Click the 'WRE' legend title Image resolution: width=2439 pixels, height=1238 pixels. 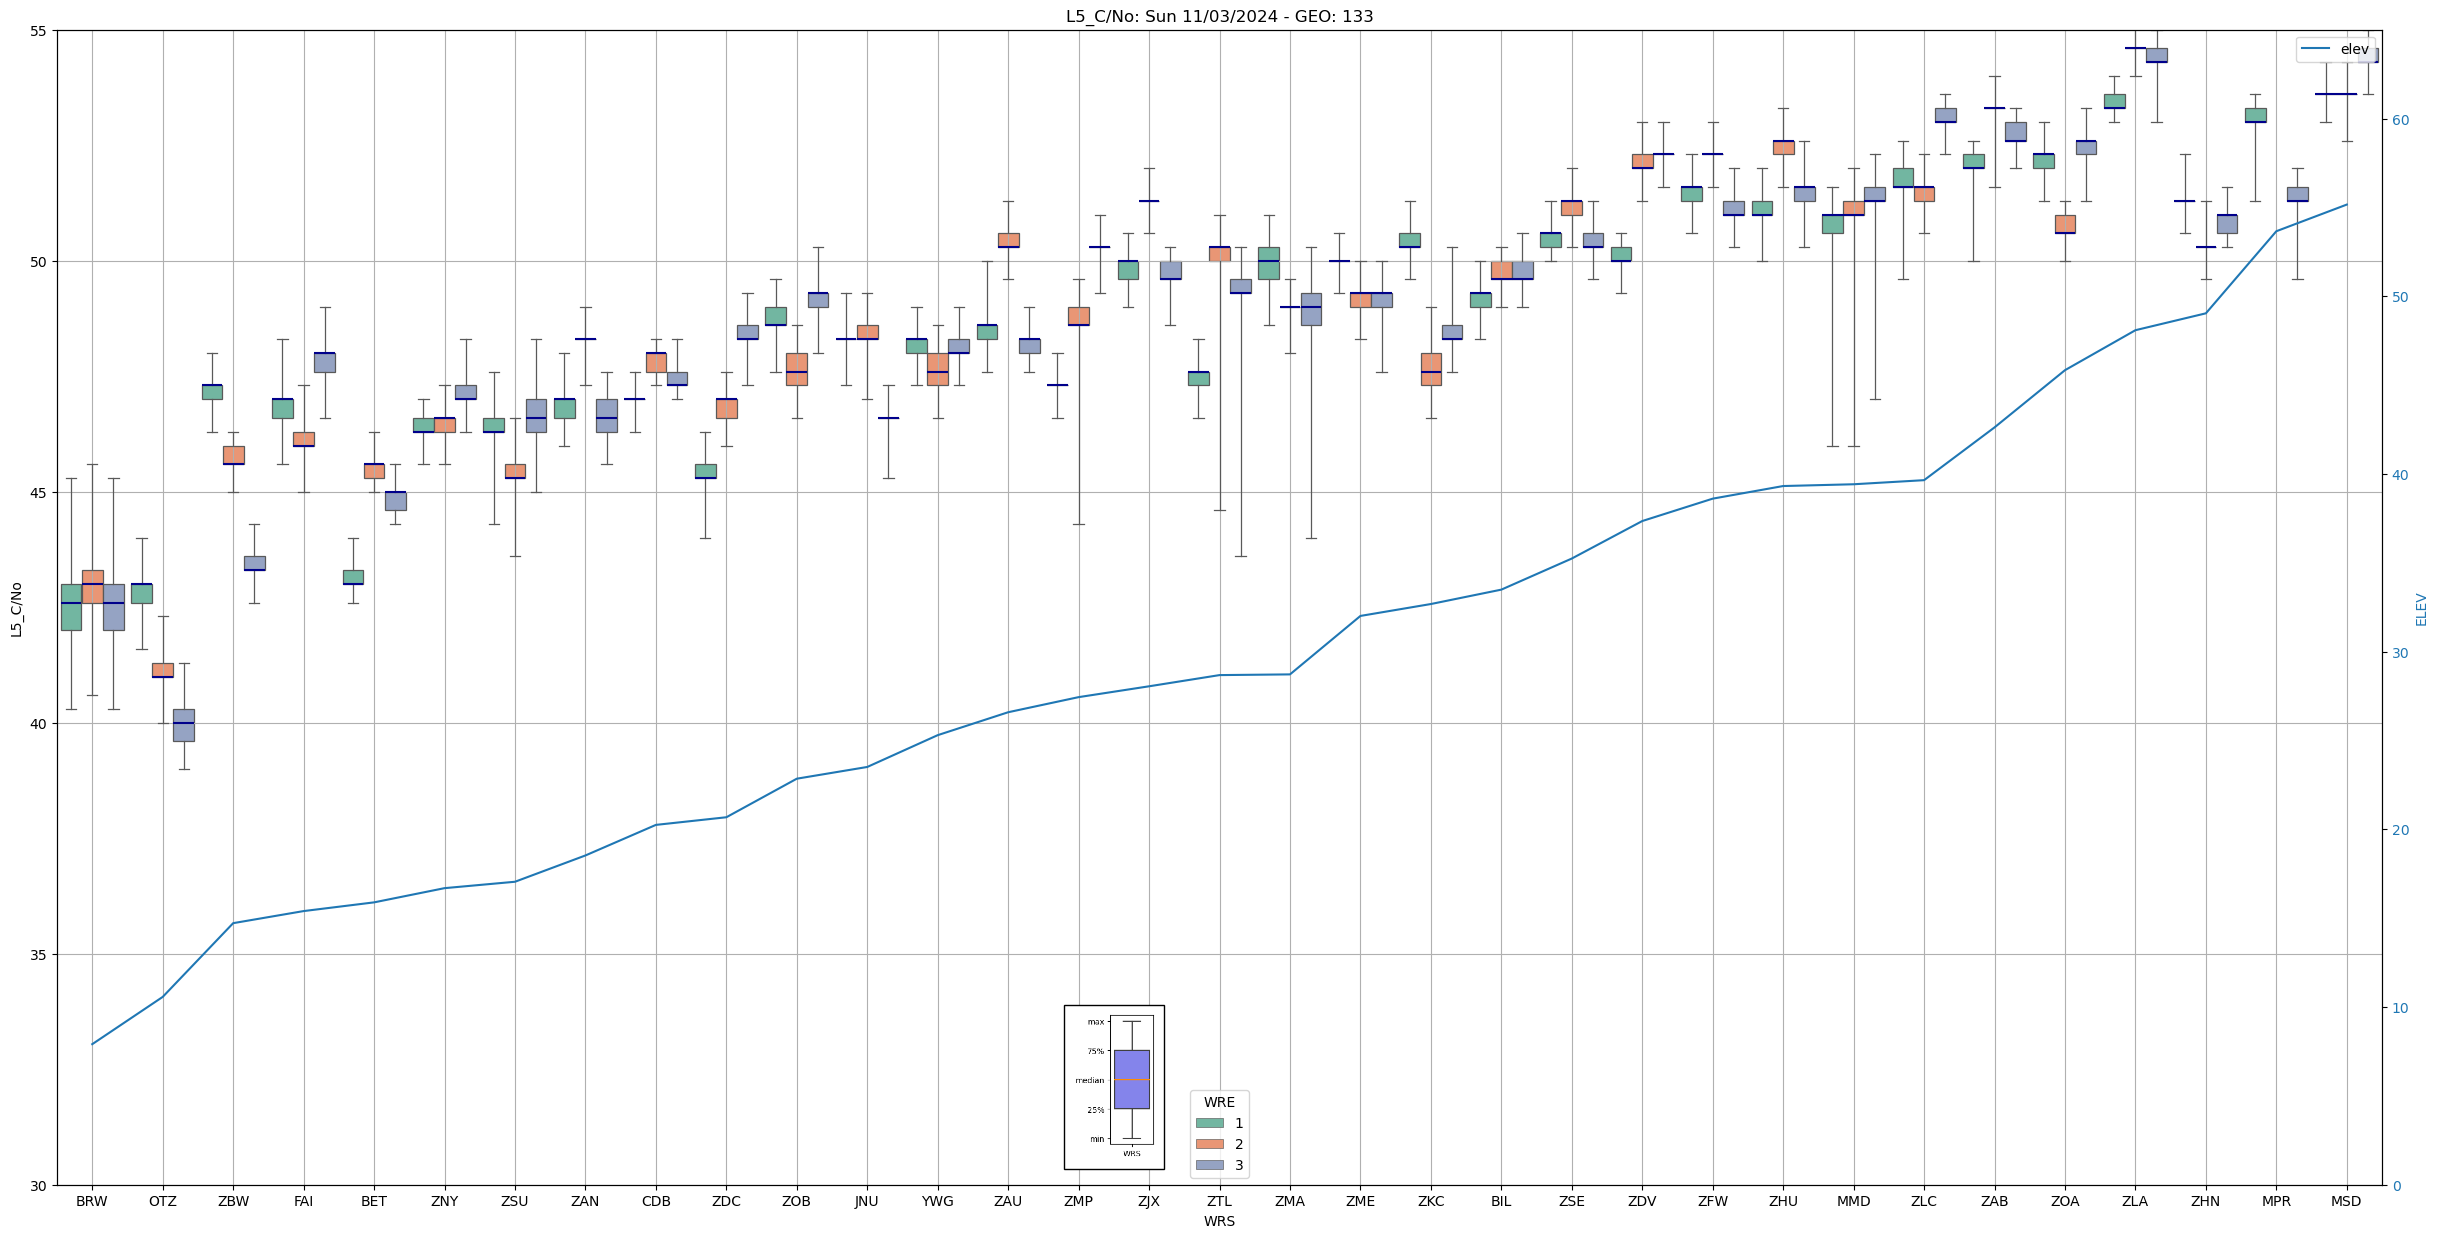(x=1219, y=1102)
